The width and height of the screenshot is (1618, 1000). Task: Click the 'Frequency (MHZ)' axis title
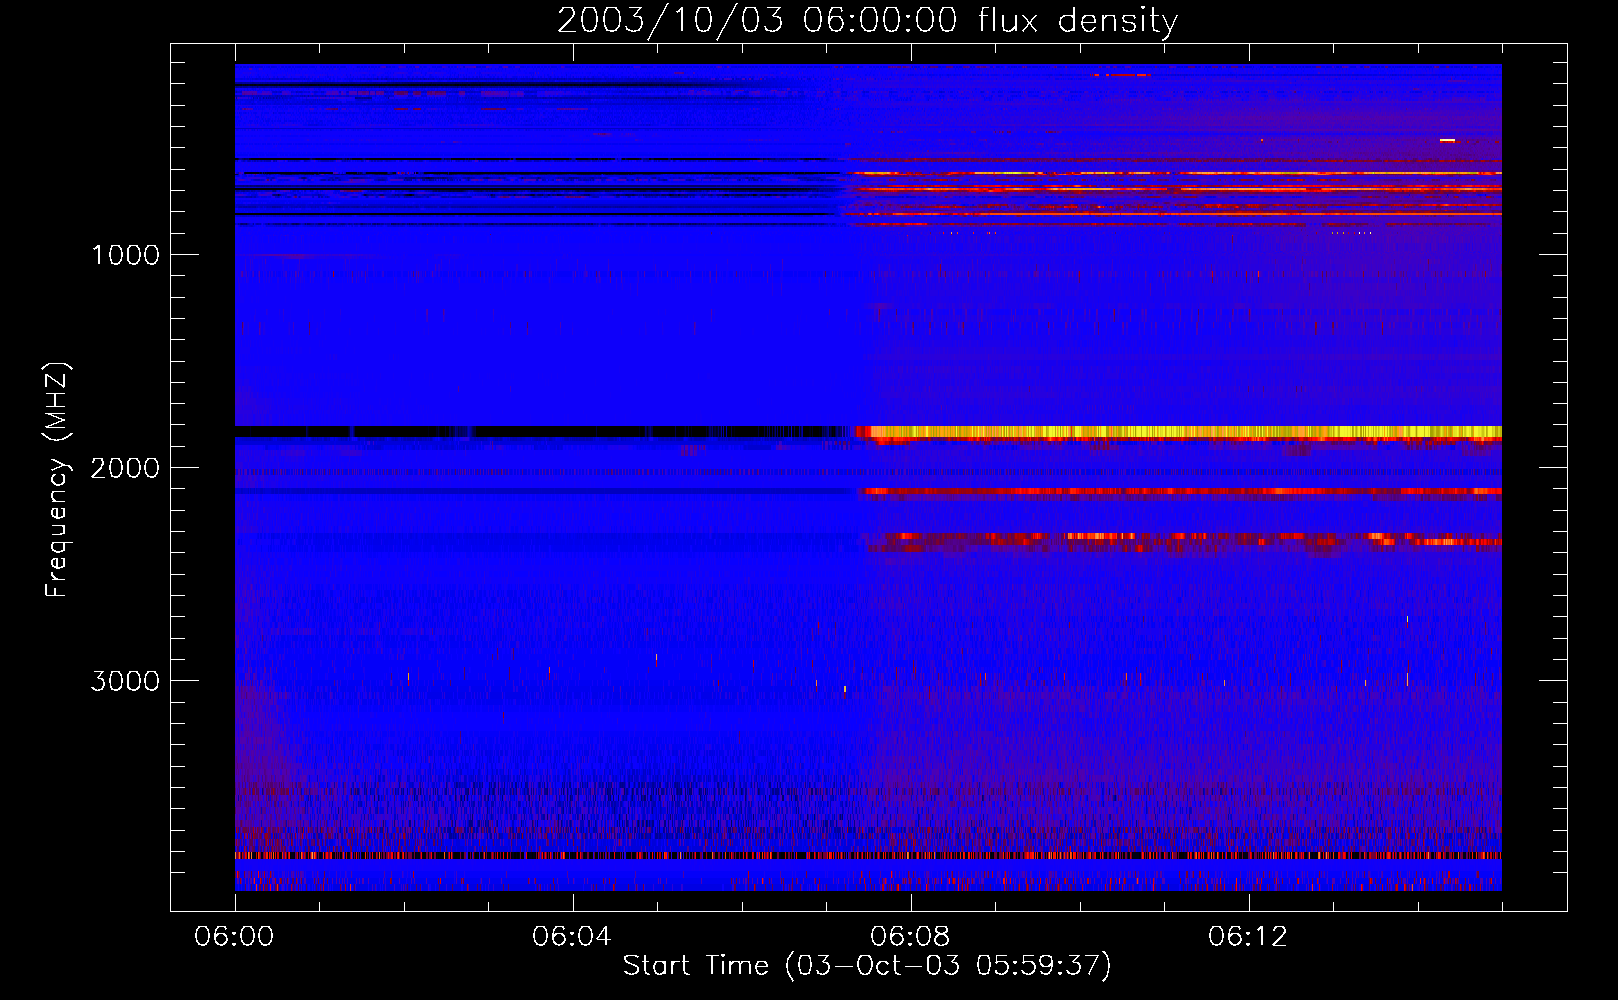click(x=57, y=479)
